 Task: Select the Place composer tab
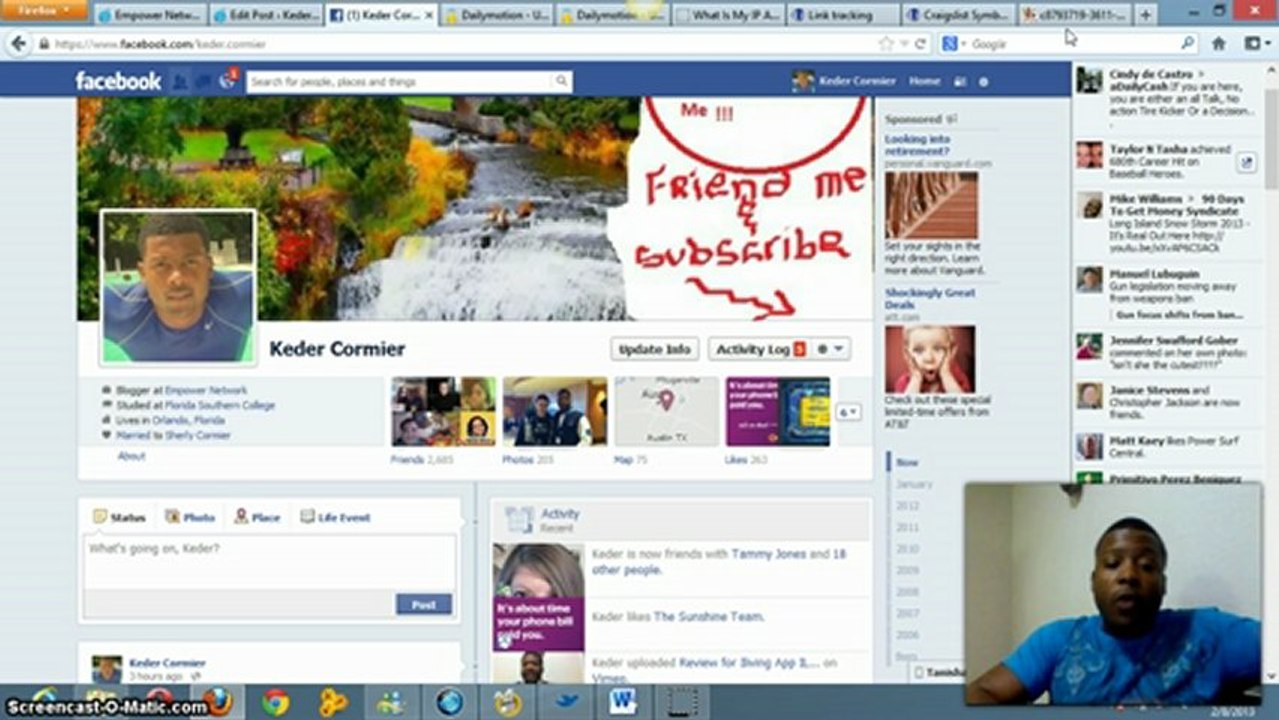tap(257, 517)
